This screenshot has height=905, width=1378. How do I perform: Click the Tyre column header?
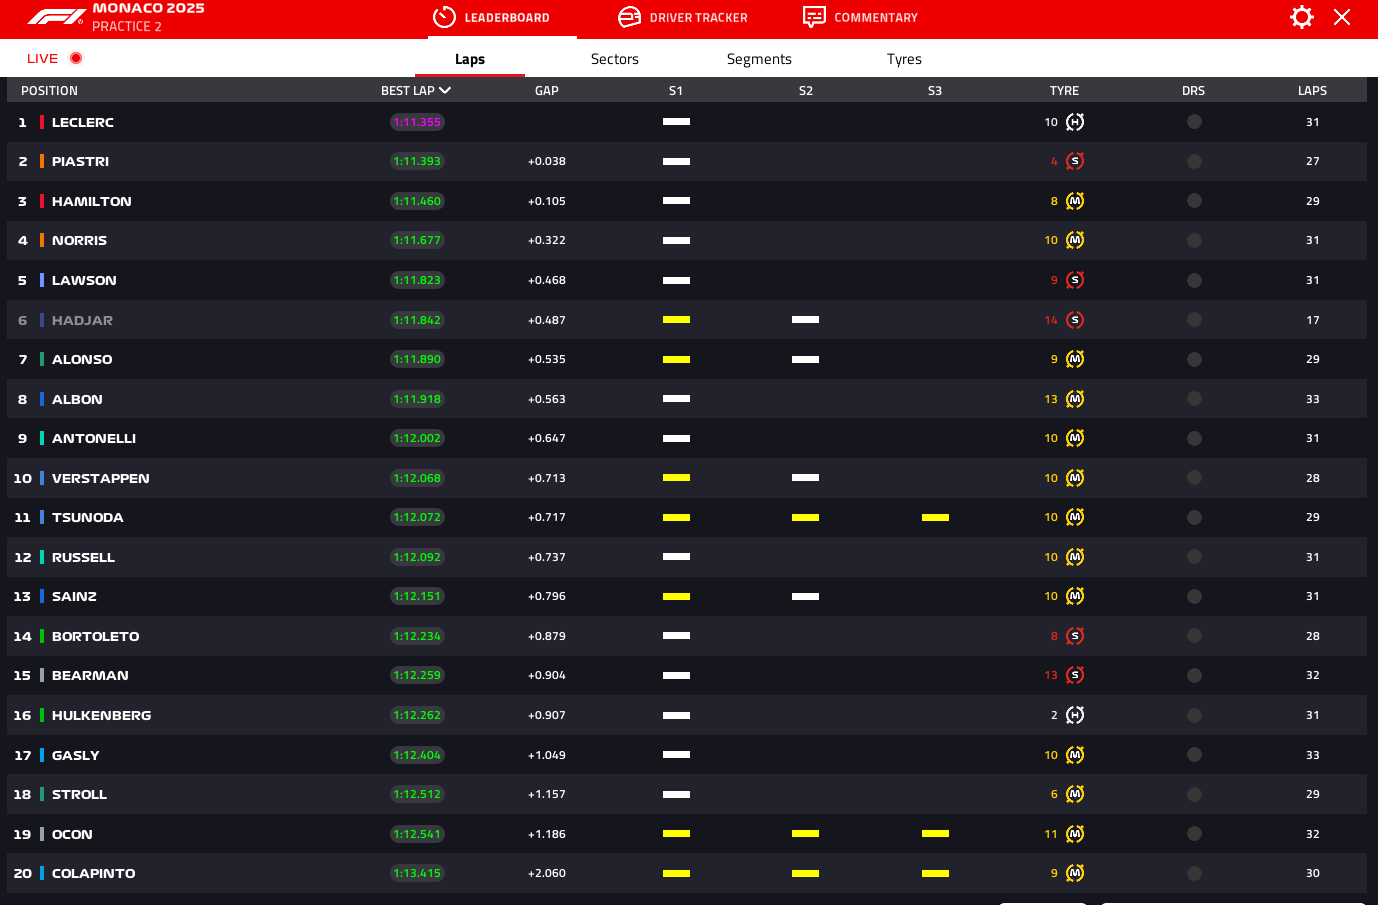[1064, 91]
